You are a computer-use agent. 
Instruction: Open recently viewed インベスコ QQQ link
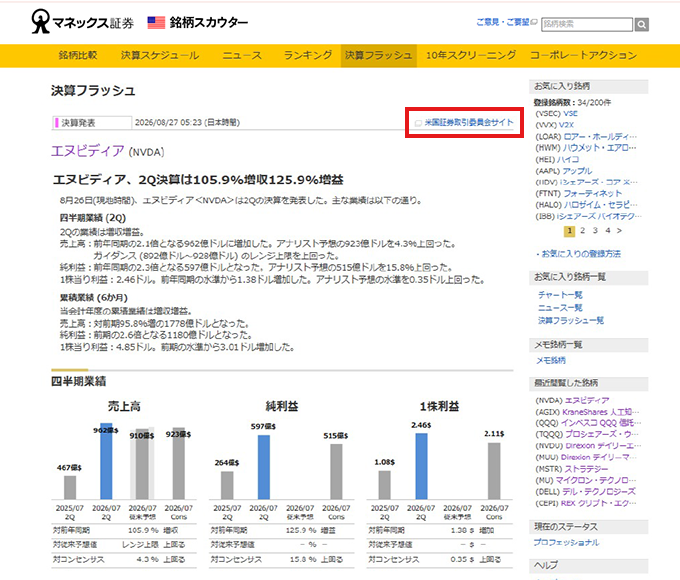point(601,423)
